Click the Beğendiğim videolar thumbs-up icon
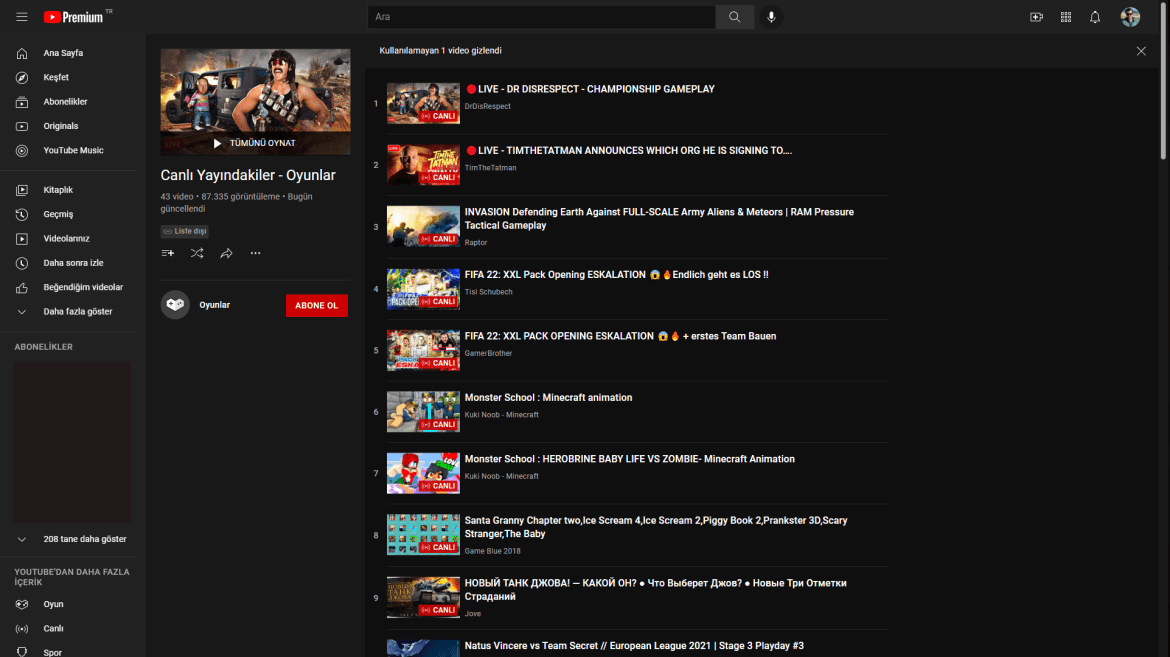 click(x=22, y=287)
